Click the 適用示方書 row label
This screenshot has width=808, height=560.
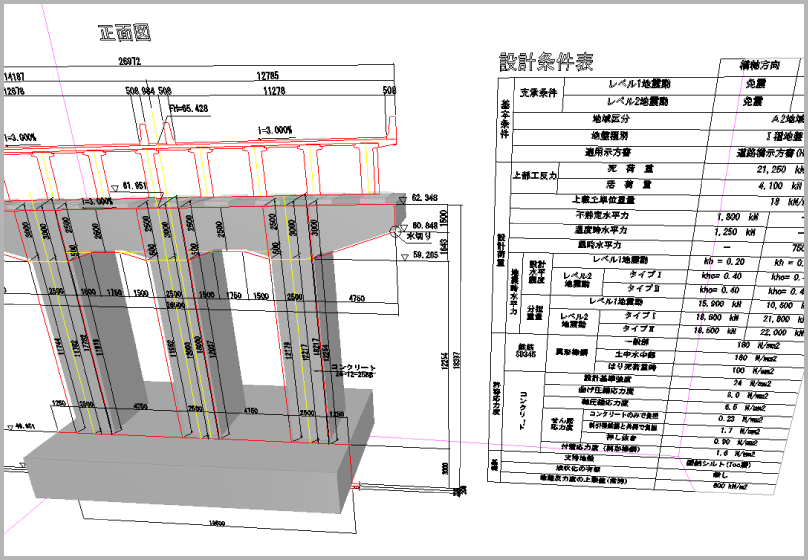(608, 152)
